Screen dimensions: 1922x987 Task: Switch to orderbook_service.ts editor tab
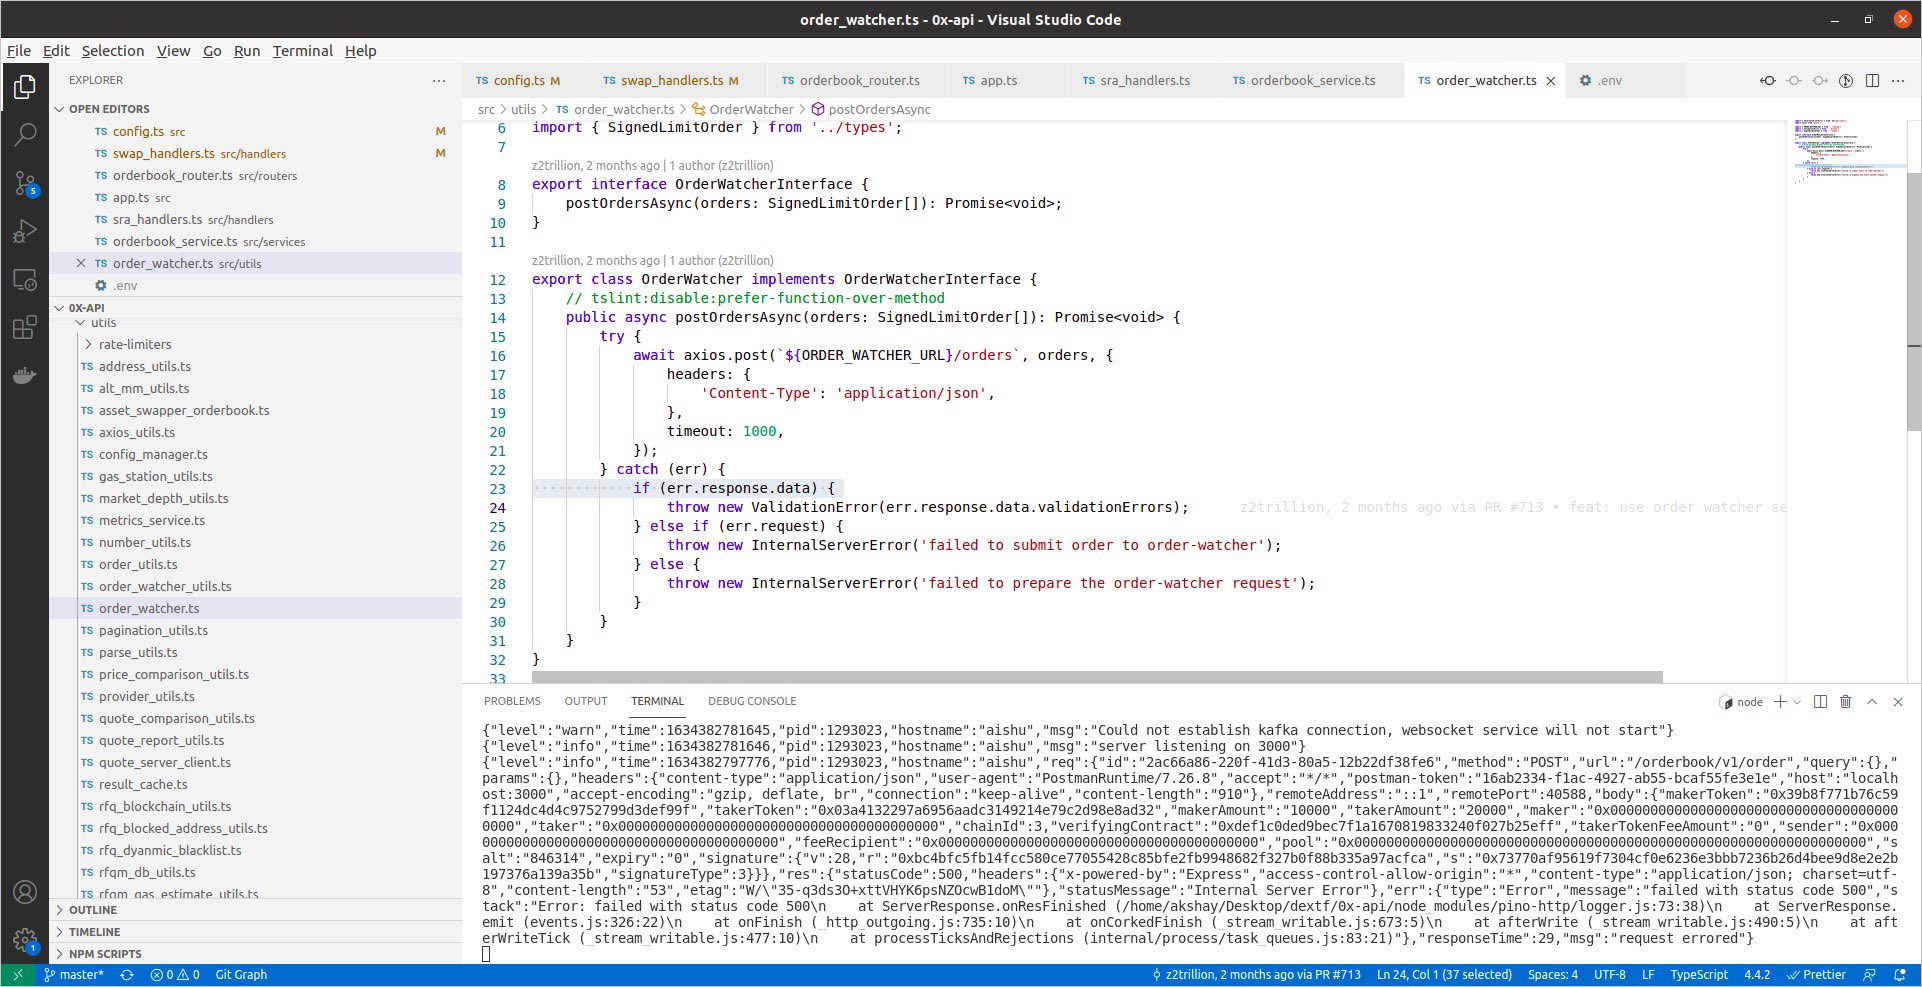coord(1312,80)
